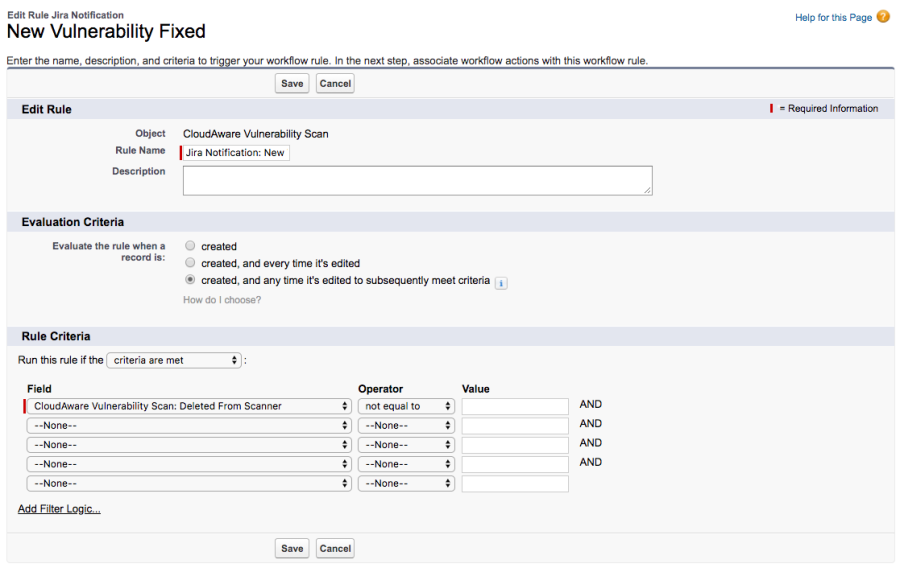Image resolution: width=900 pixels, height=572 pixels.
Task: Click the info icon beside subsequently meet criteria
Action: pos(501,283)
